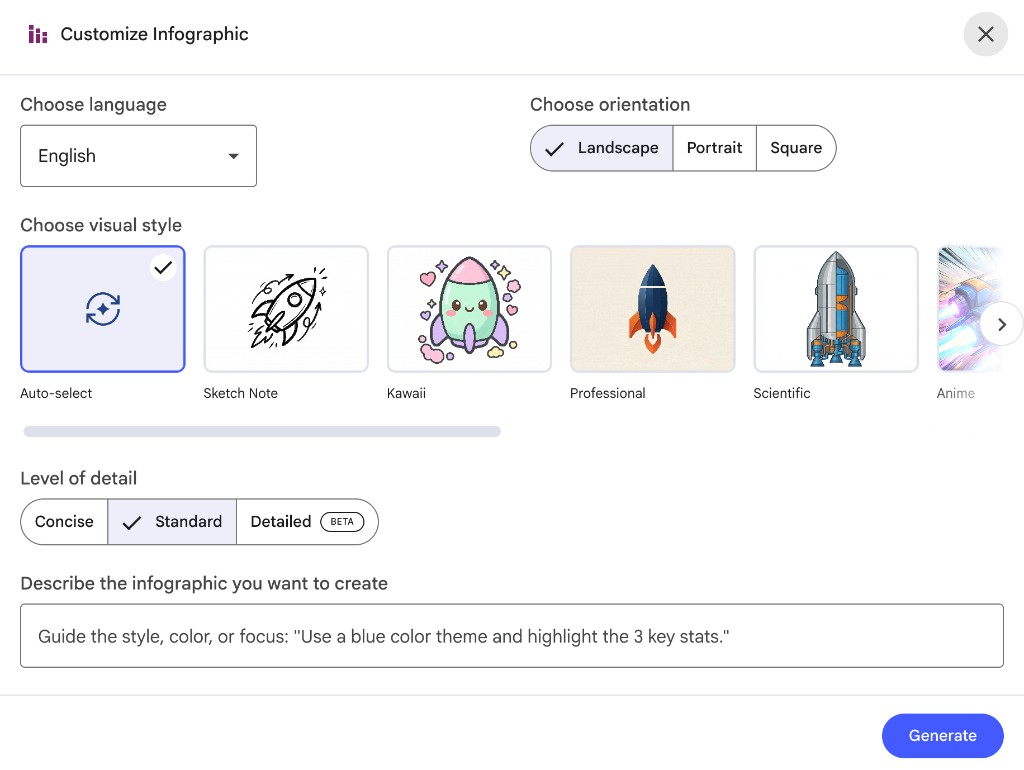Click the infographic description text field

click(511, 636)
